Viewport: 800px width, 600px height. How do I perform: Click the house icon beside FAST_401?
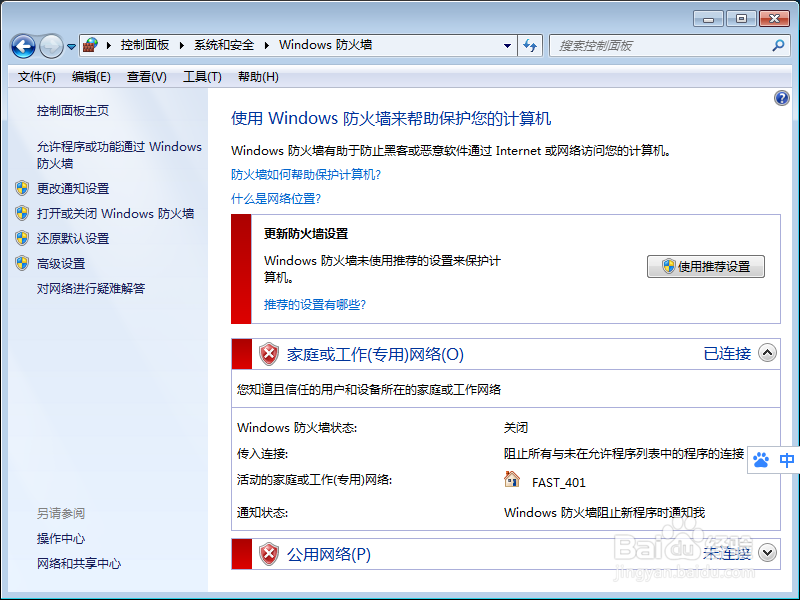tap(511, 480)
